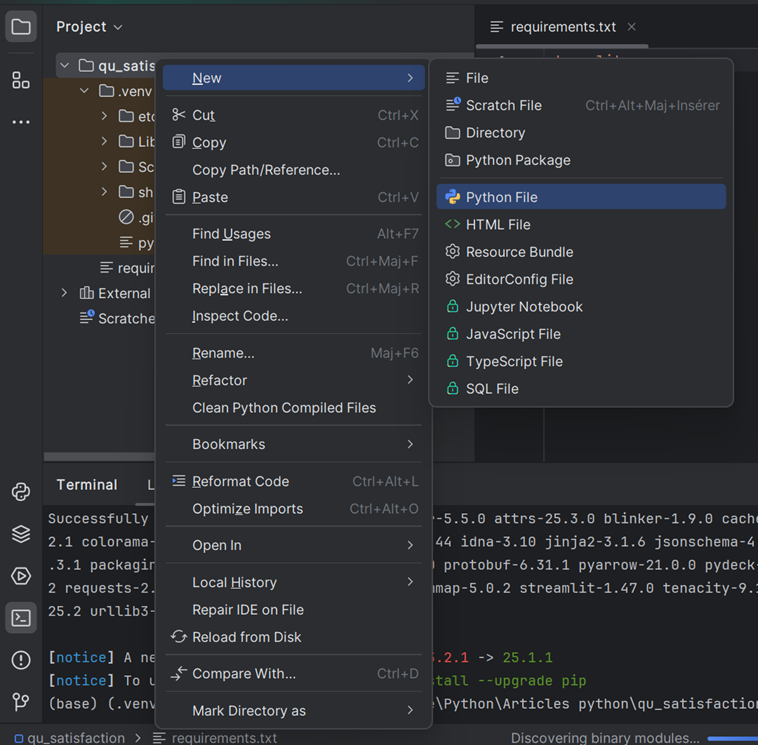
Task: Open the Python Console tool icon
Action: pos(21,492)
